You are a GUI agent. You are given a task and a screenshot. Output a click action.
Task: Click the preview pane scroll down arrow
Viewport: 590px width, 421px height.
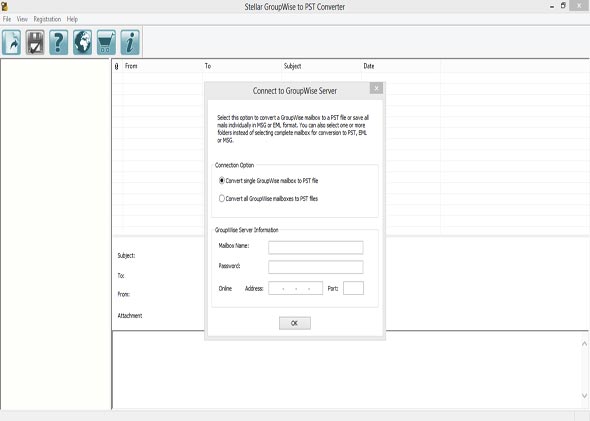pyautogui.click(x=584, y=395)
